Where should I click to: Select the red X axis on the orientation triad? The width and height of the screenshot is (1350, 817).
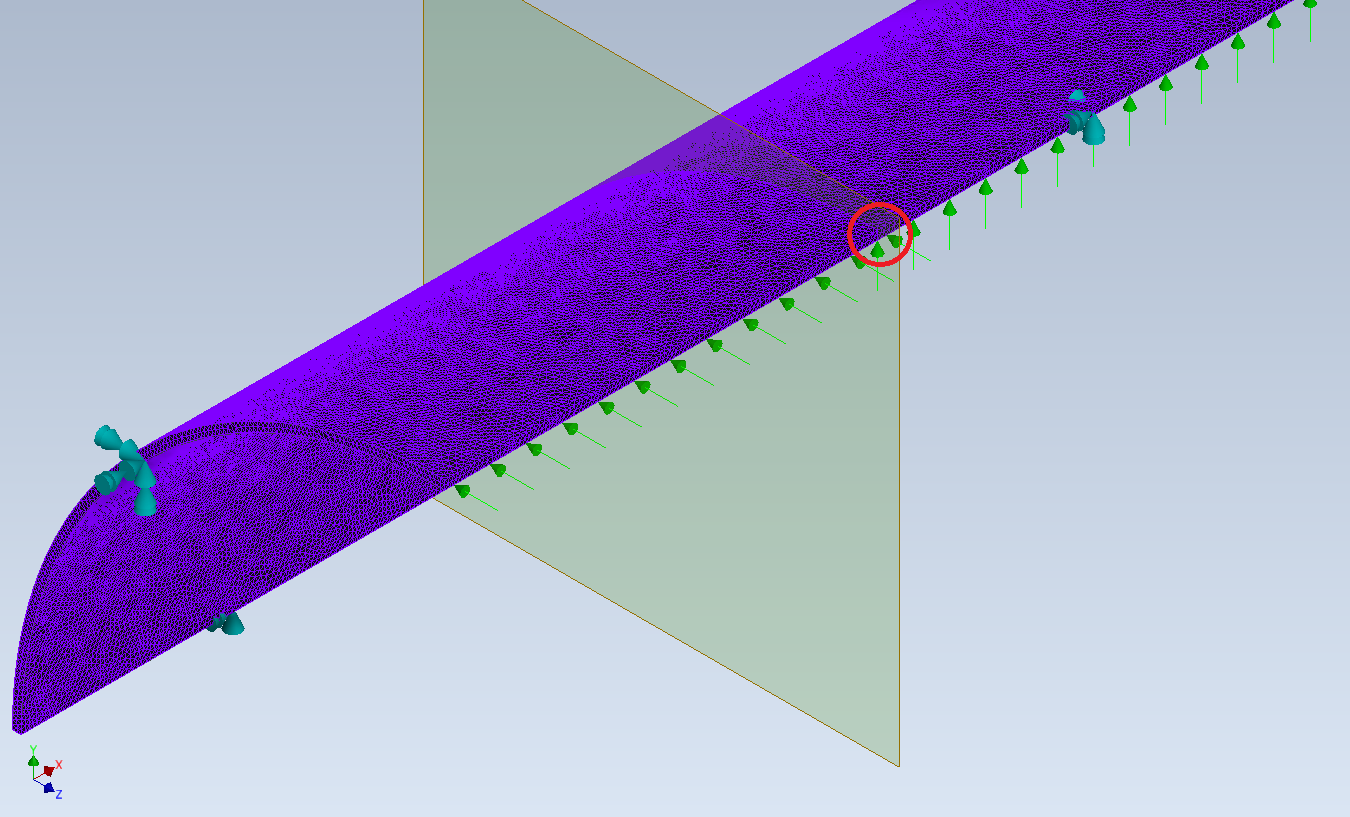click(49, 771)
